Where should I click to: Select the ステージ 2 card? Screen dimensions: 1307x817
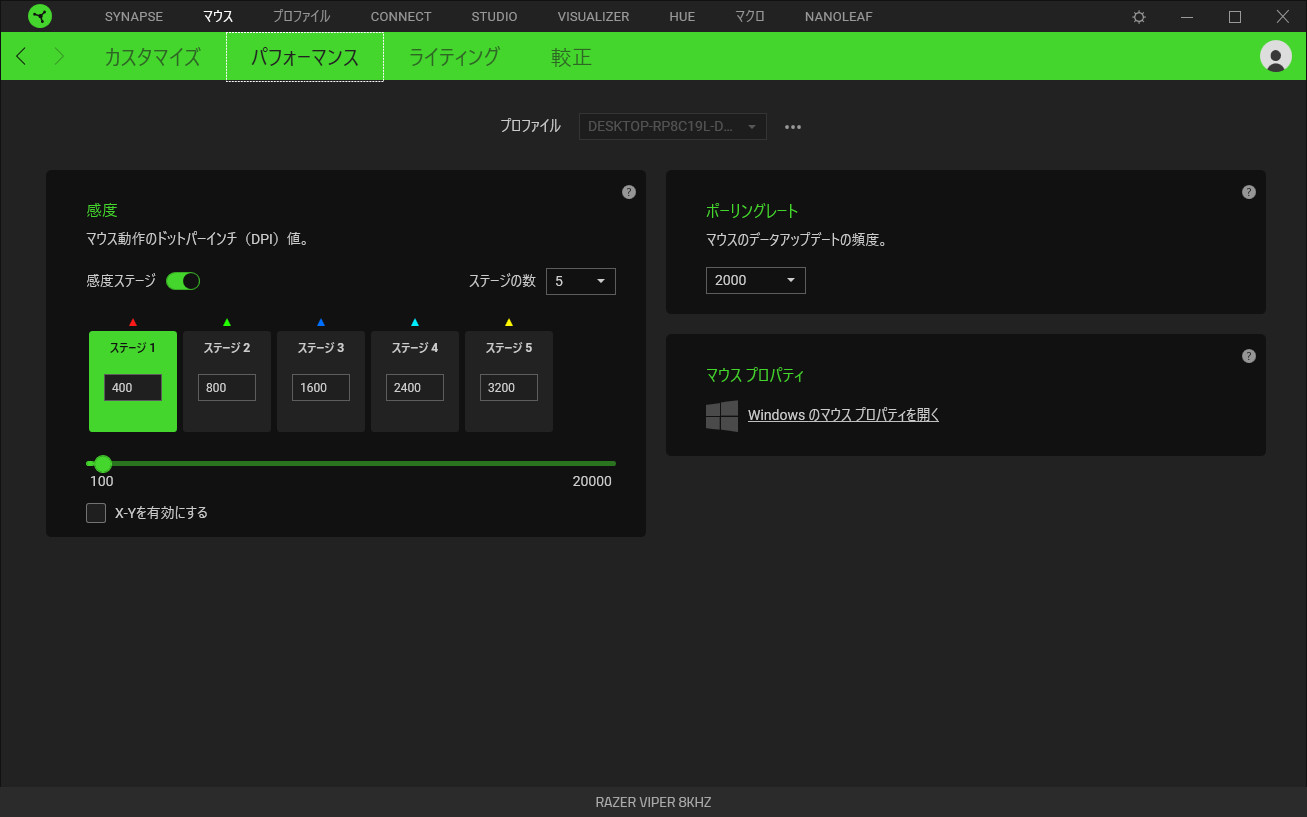click(x=227, y=382)
